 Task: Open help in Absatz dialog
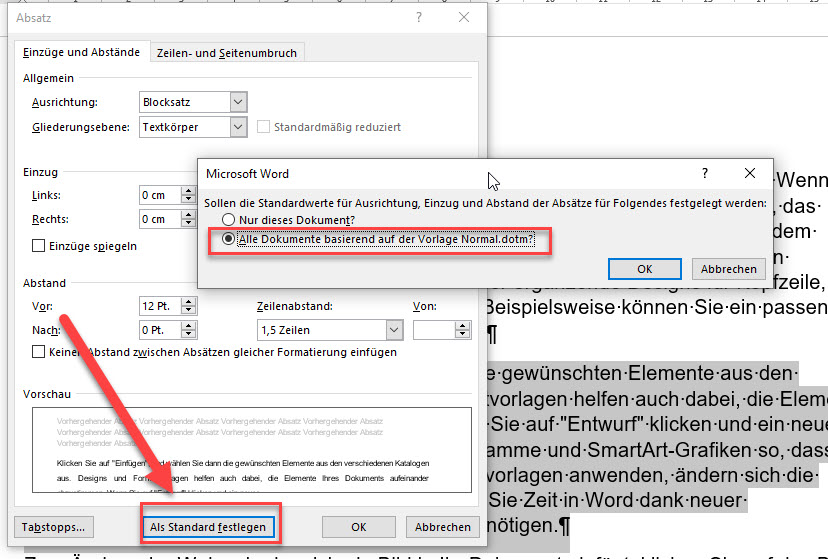tap(419, 17)
